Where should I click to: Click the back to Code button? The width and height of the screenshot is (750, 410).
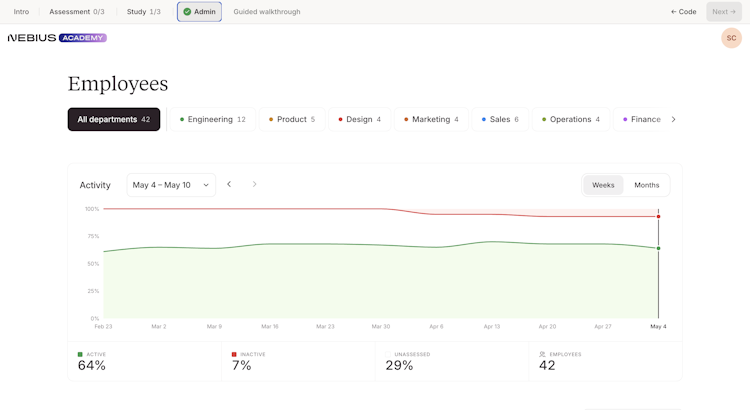click(684, 11)
